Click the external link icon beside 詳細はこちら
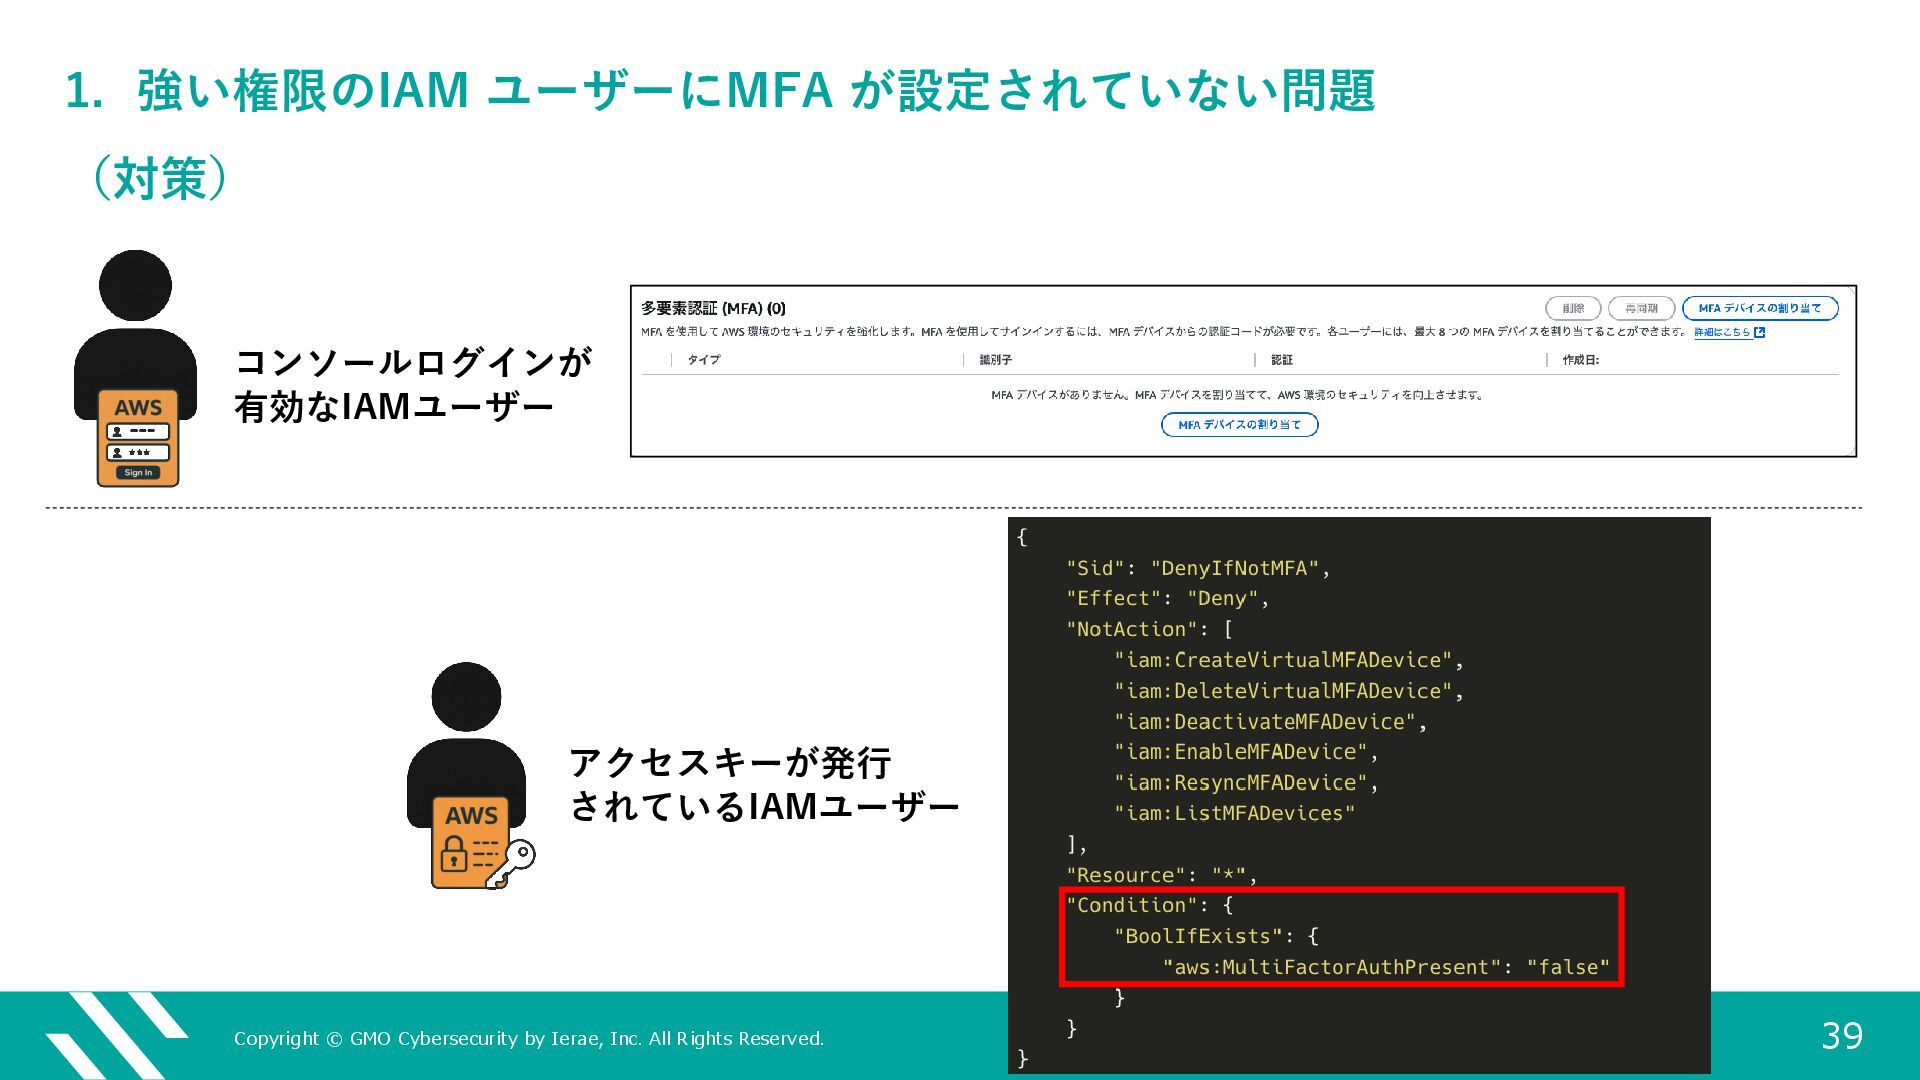 point(1760,333)
